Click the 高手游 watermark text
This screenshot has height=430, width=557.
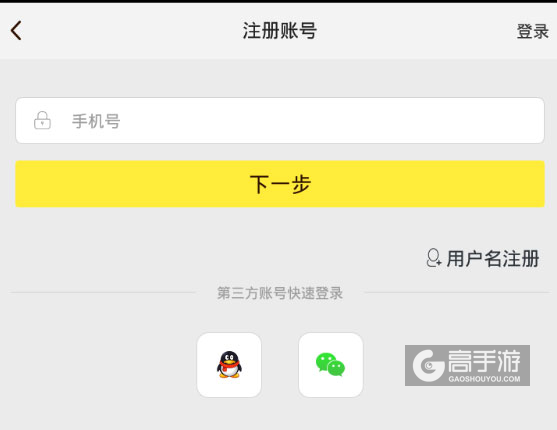[x=484, y=361]
